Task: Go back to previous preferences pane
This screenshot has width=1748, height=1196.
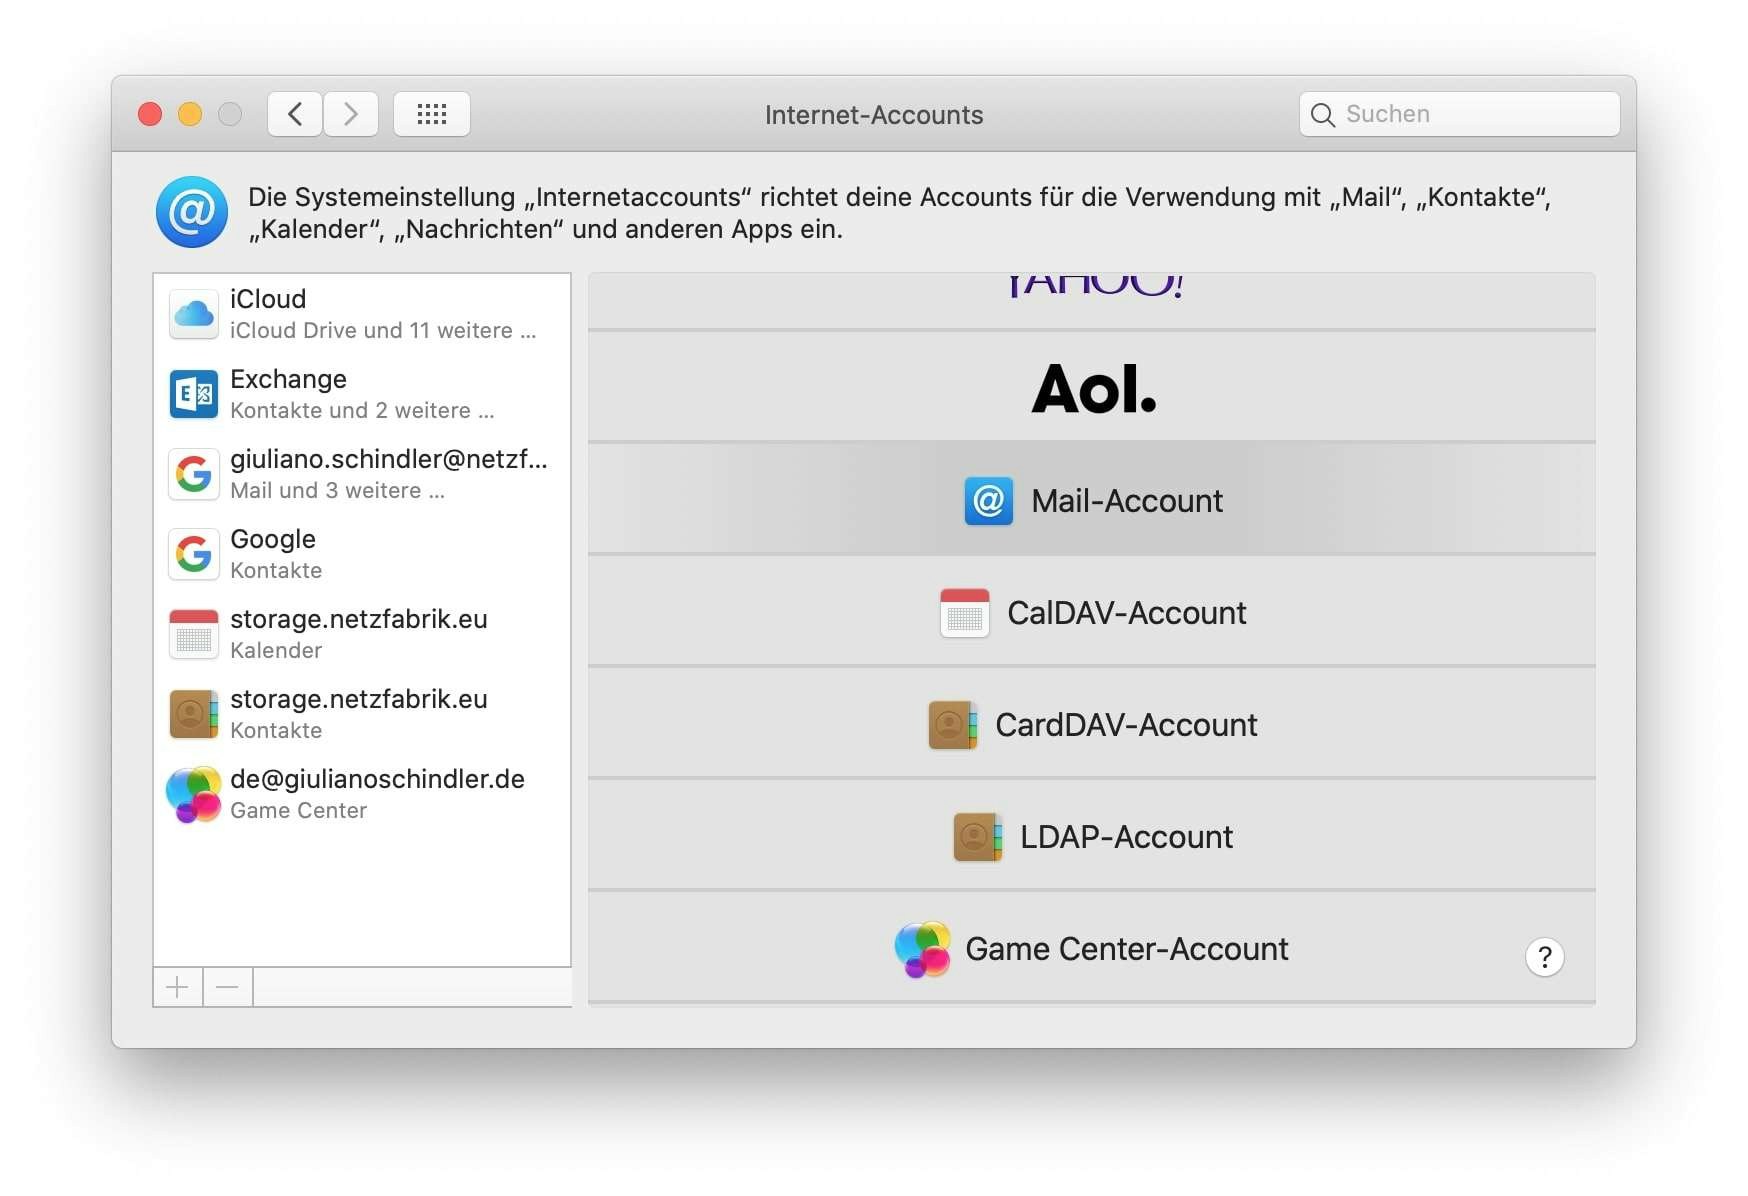Action: pyautogui.click(x=294, y=114)
